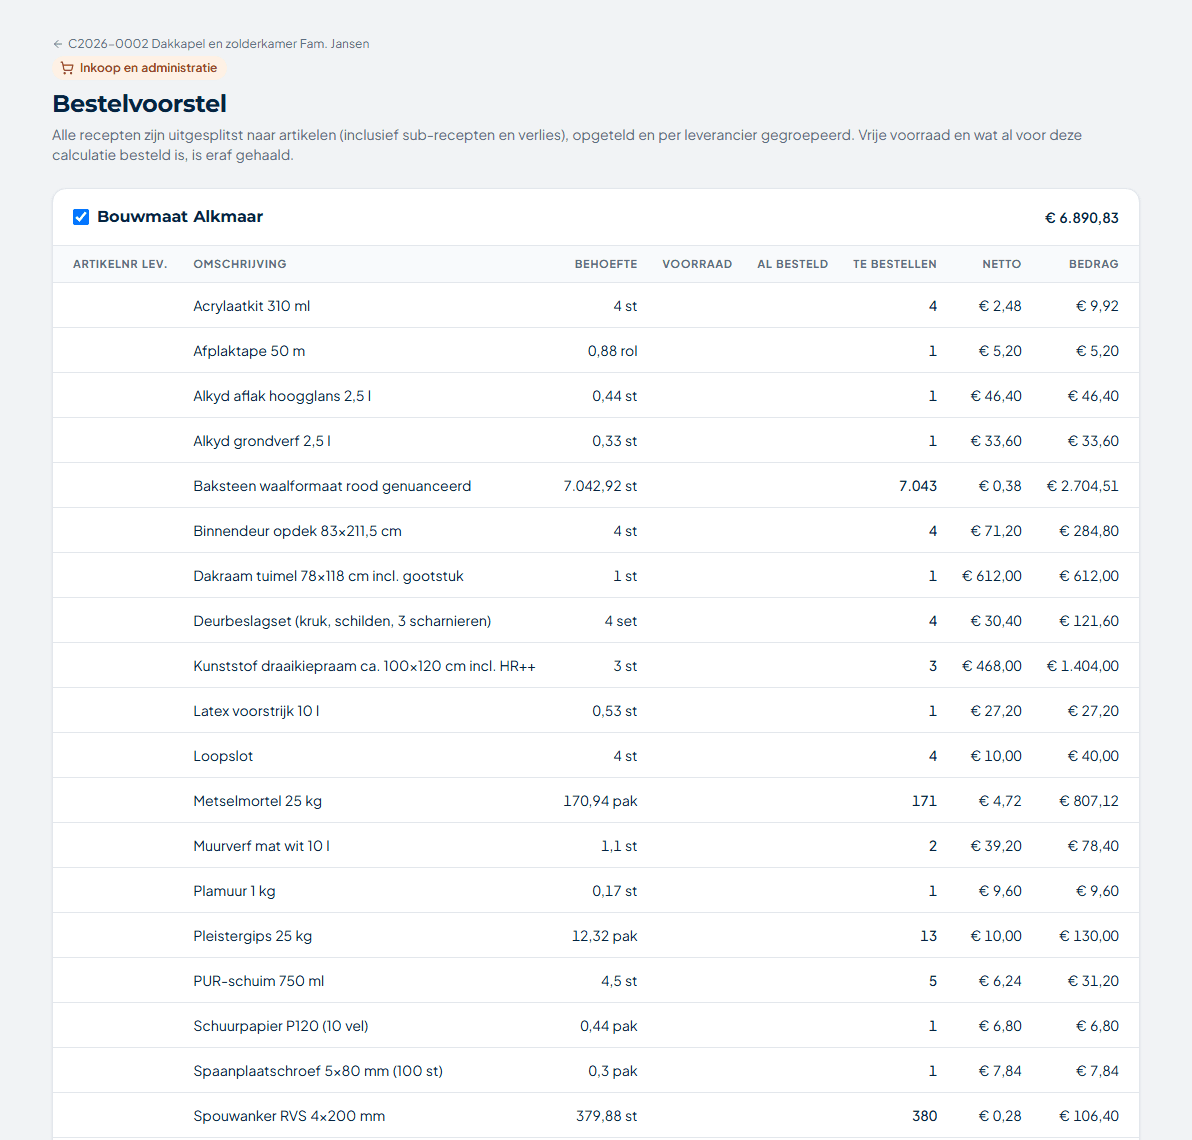Click Latex voorstrijk 10 l

[x=256, y=711]
